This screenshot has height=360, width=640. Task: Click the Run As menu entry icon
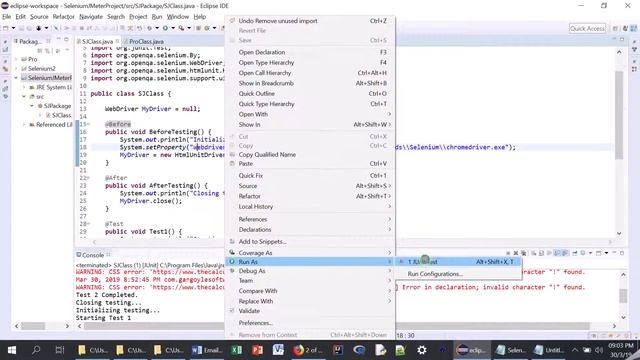(232, 262)
